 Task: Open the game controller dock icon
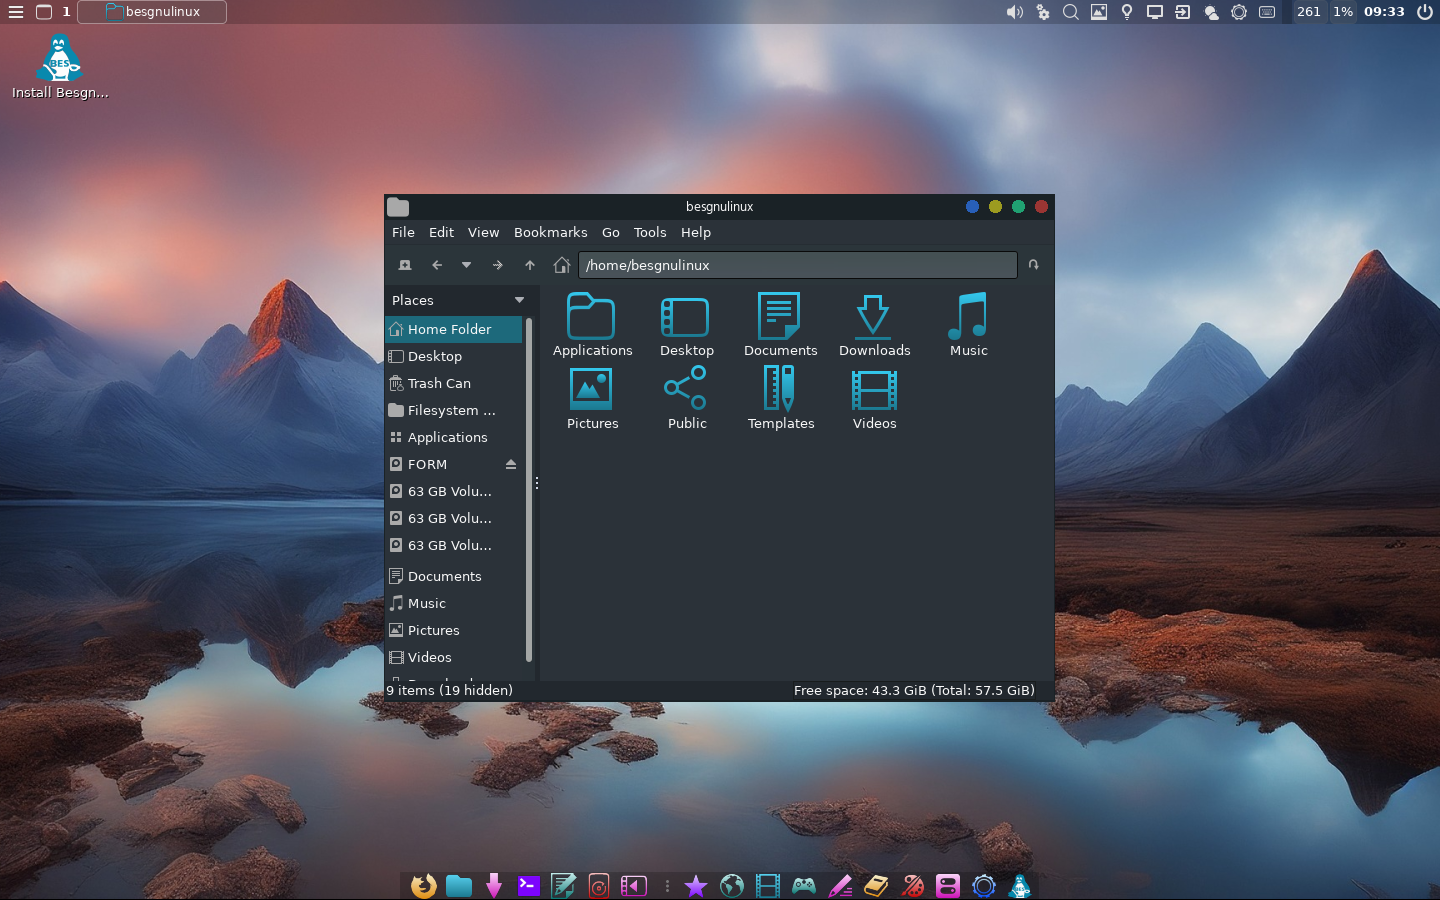[x=804, y=886]
